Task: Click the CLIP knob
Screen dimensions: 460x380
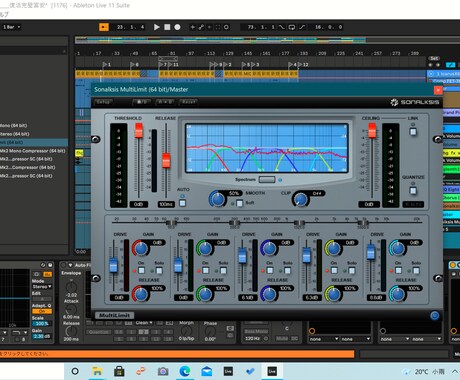Action: pos(301,199)
